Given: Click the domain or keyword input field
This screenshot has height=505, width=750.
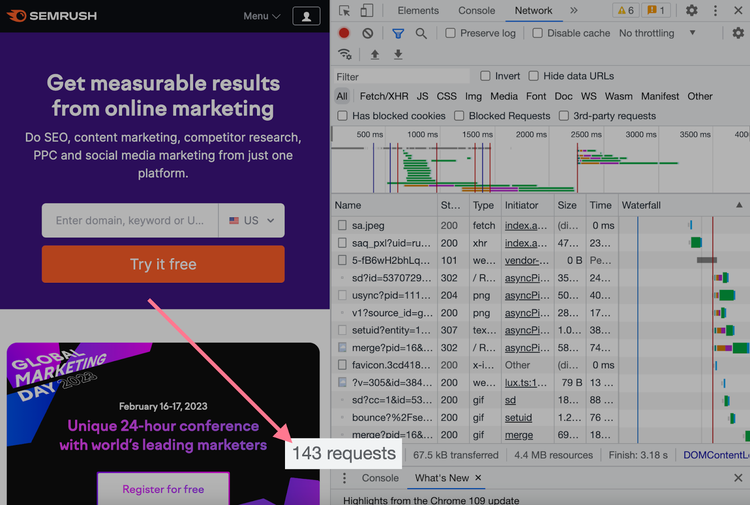Looking at the screenshot, I should (x=130, y=220).
